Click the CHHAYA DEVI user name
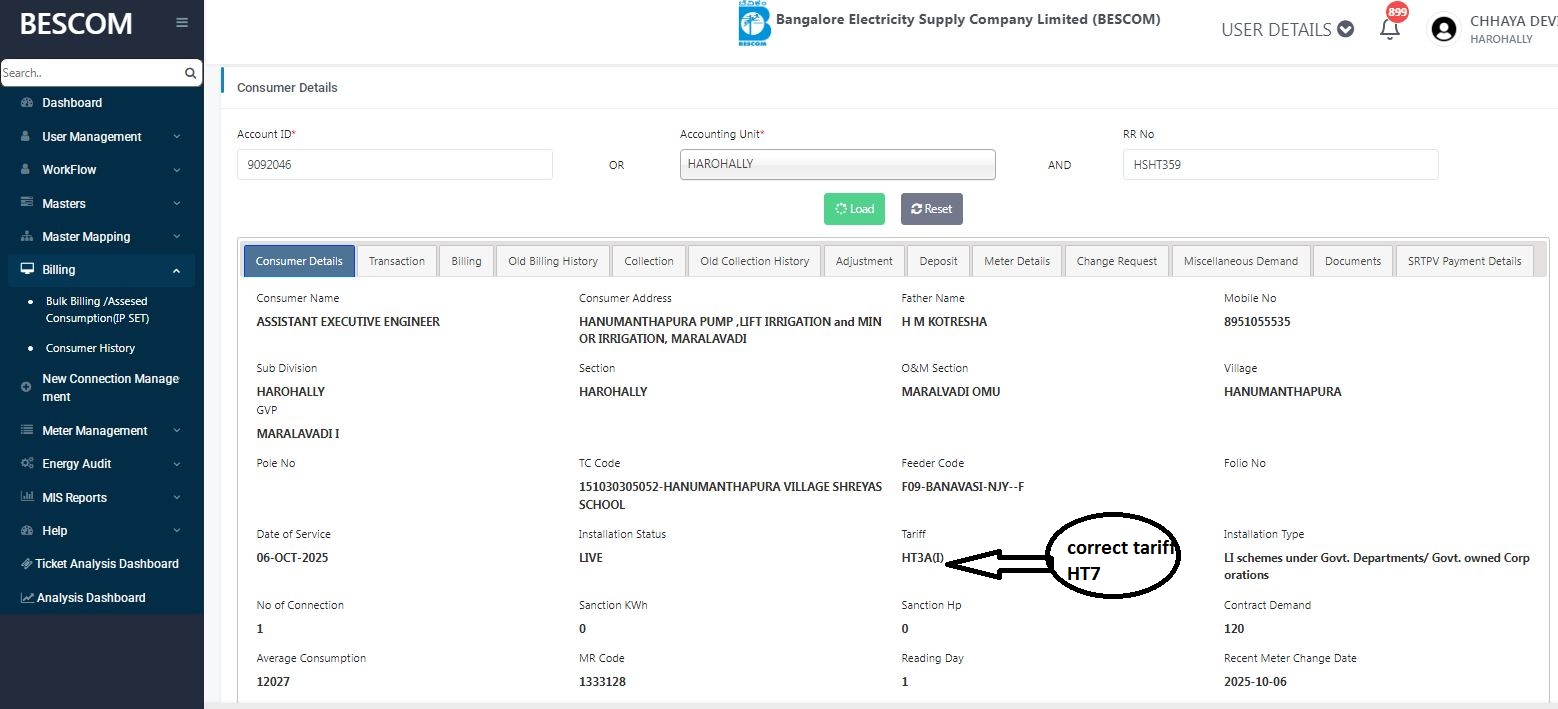Screen dimensions: 1558x709 [x=1513, y=21]
